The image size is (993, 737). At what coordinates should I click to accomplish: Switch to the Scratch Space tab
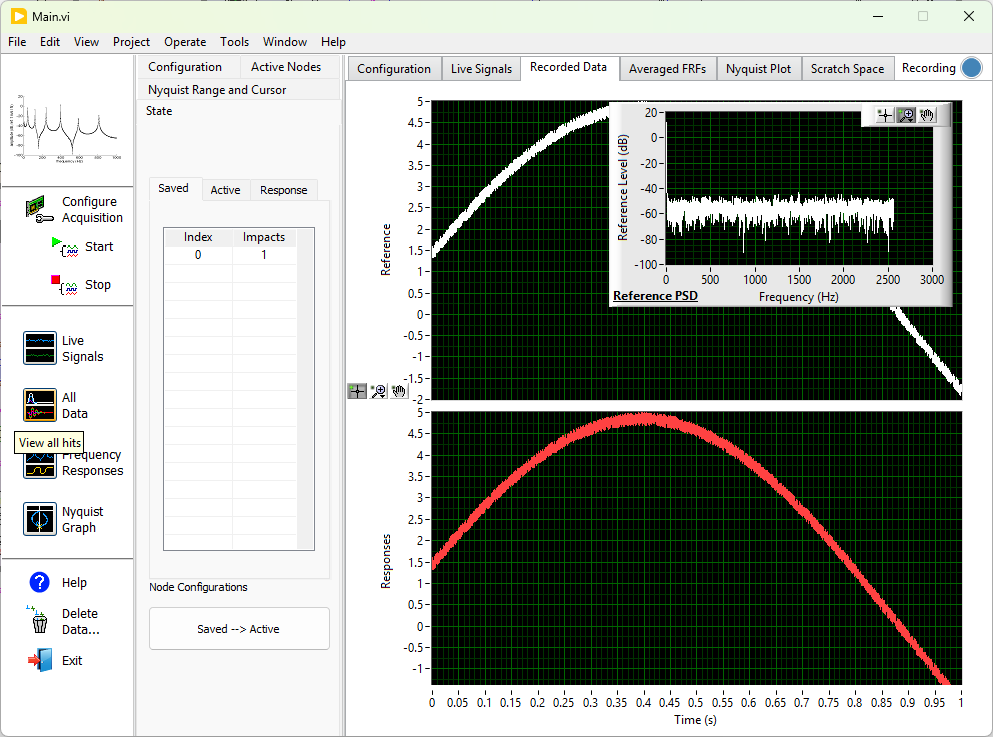(x=847, y=68)
